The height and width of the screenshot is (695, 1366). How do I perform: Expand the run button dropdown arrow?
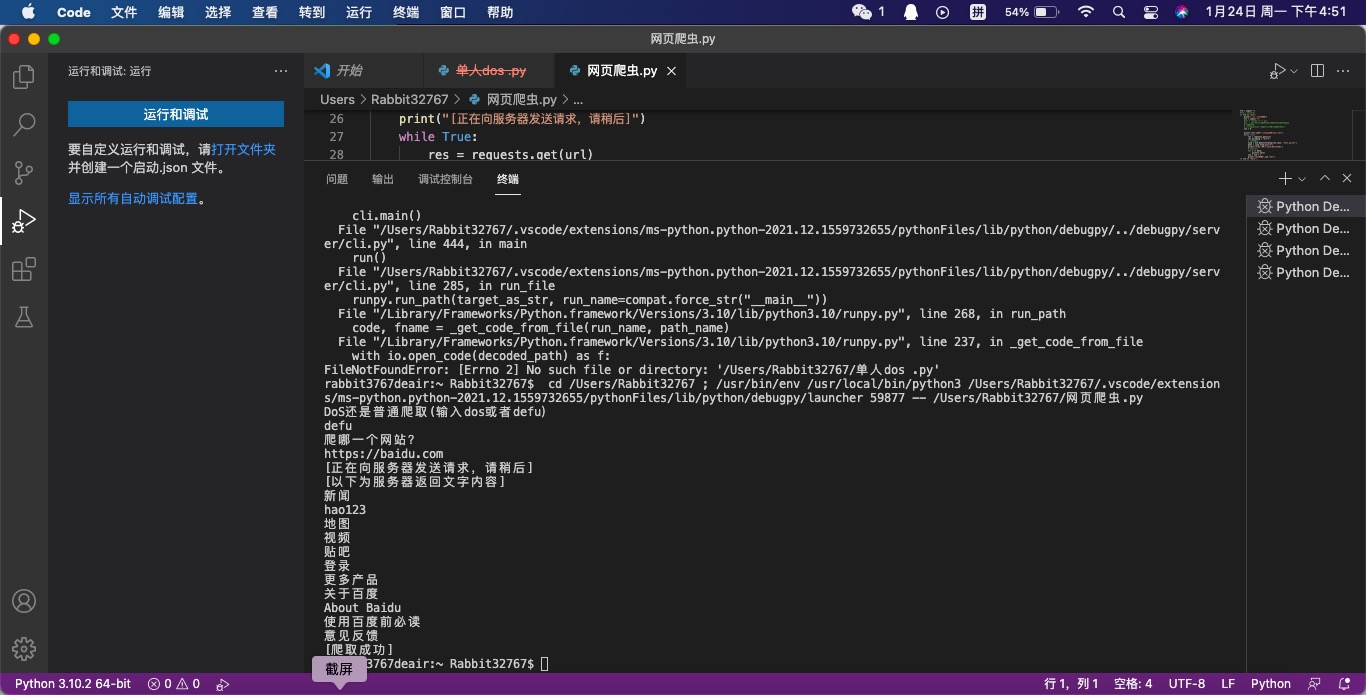coord(1294,71)
